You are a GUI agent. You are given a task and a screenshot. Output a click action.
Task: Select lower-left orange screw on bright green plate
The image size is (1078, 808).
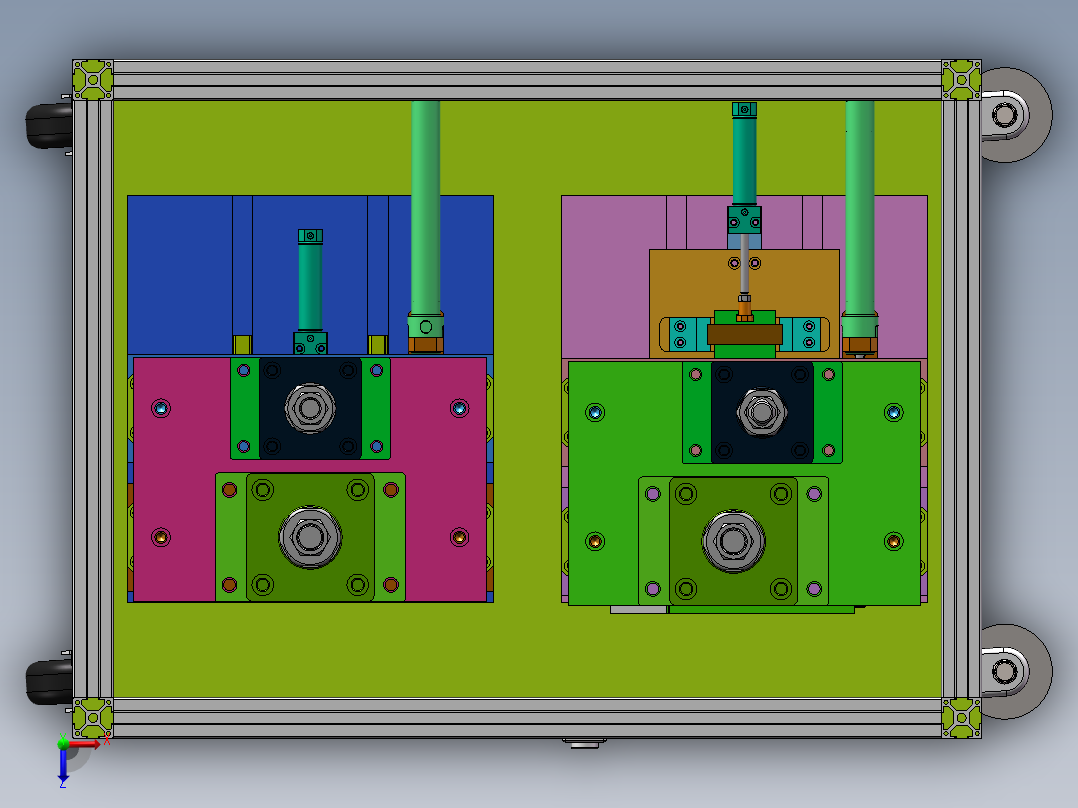point(595,541)
